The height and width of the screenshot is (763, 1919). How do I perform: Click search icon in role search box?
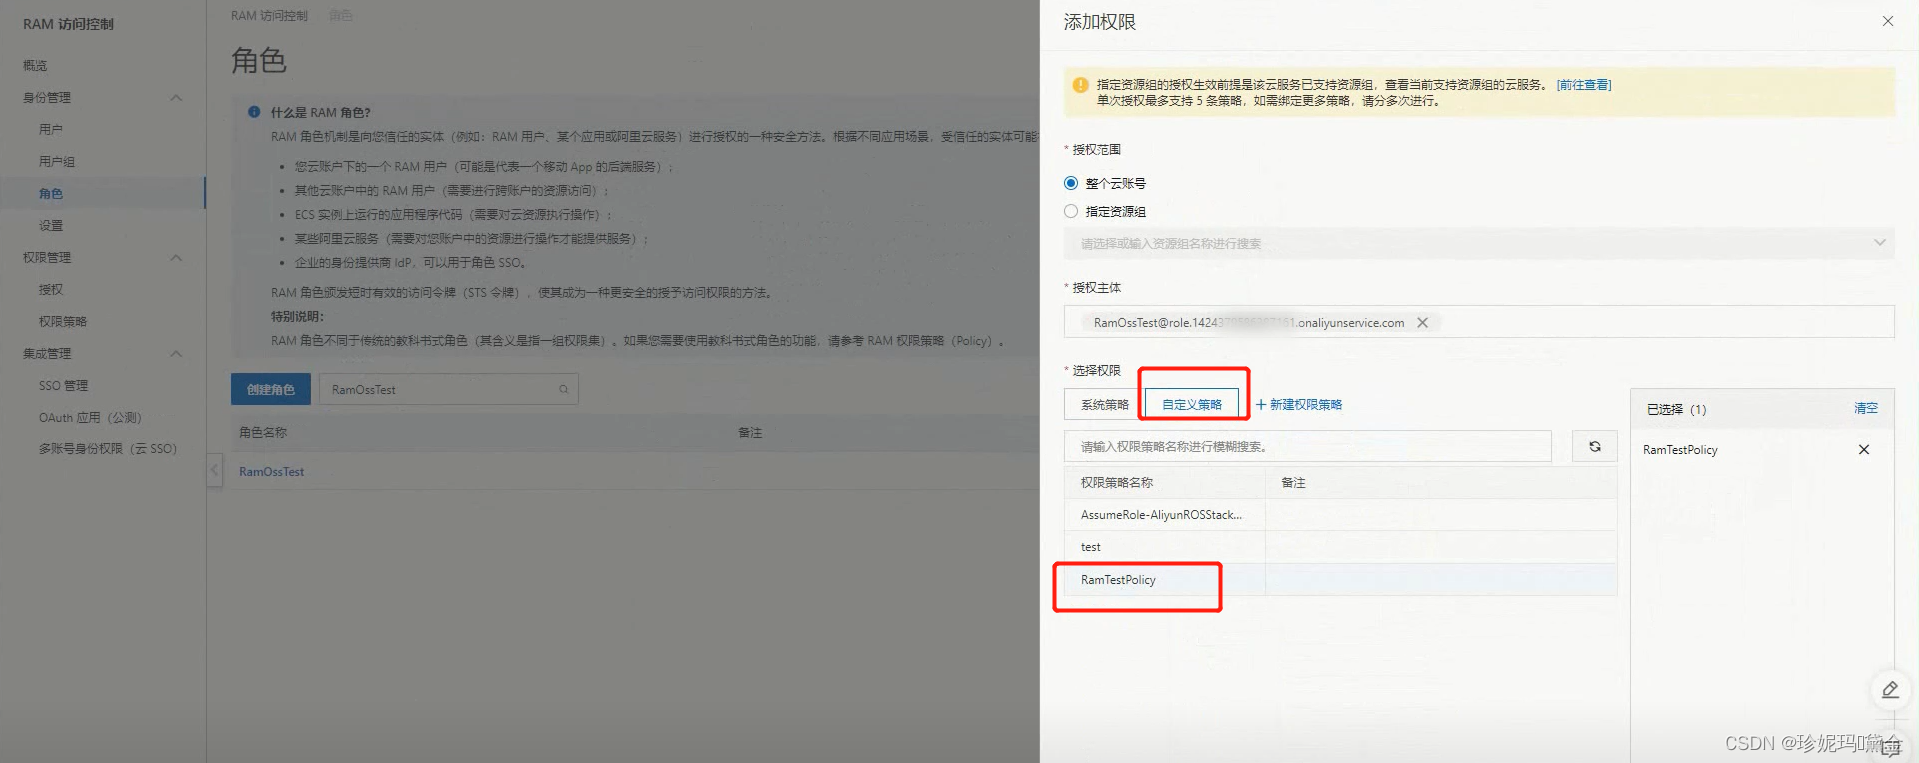(564, 389)
